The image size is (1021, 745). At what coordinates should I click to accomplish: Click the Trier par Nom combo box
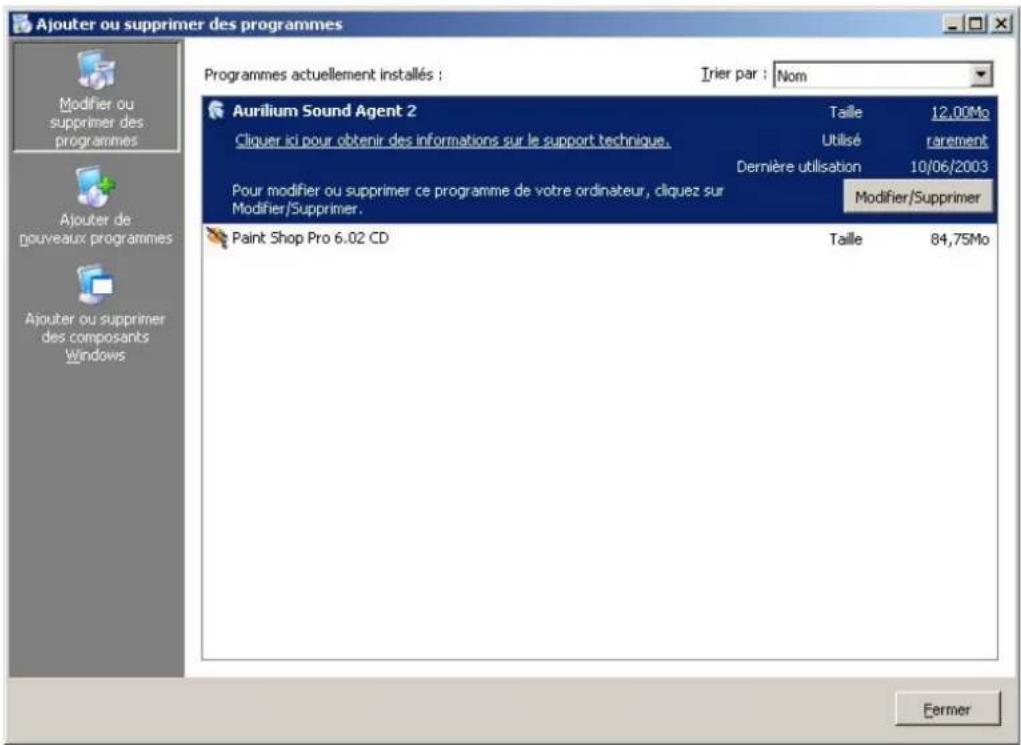click(x=883, y=74)
